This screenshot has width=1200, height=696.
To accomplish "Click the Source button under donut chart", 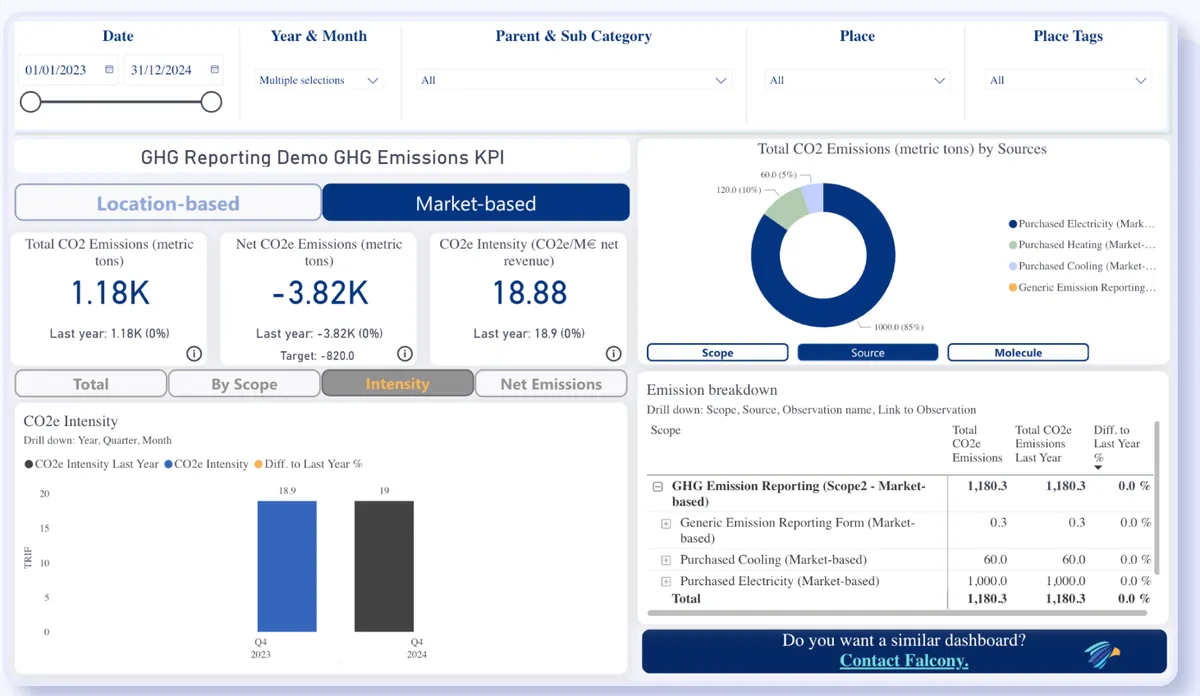I will tap(867, 352).
